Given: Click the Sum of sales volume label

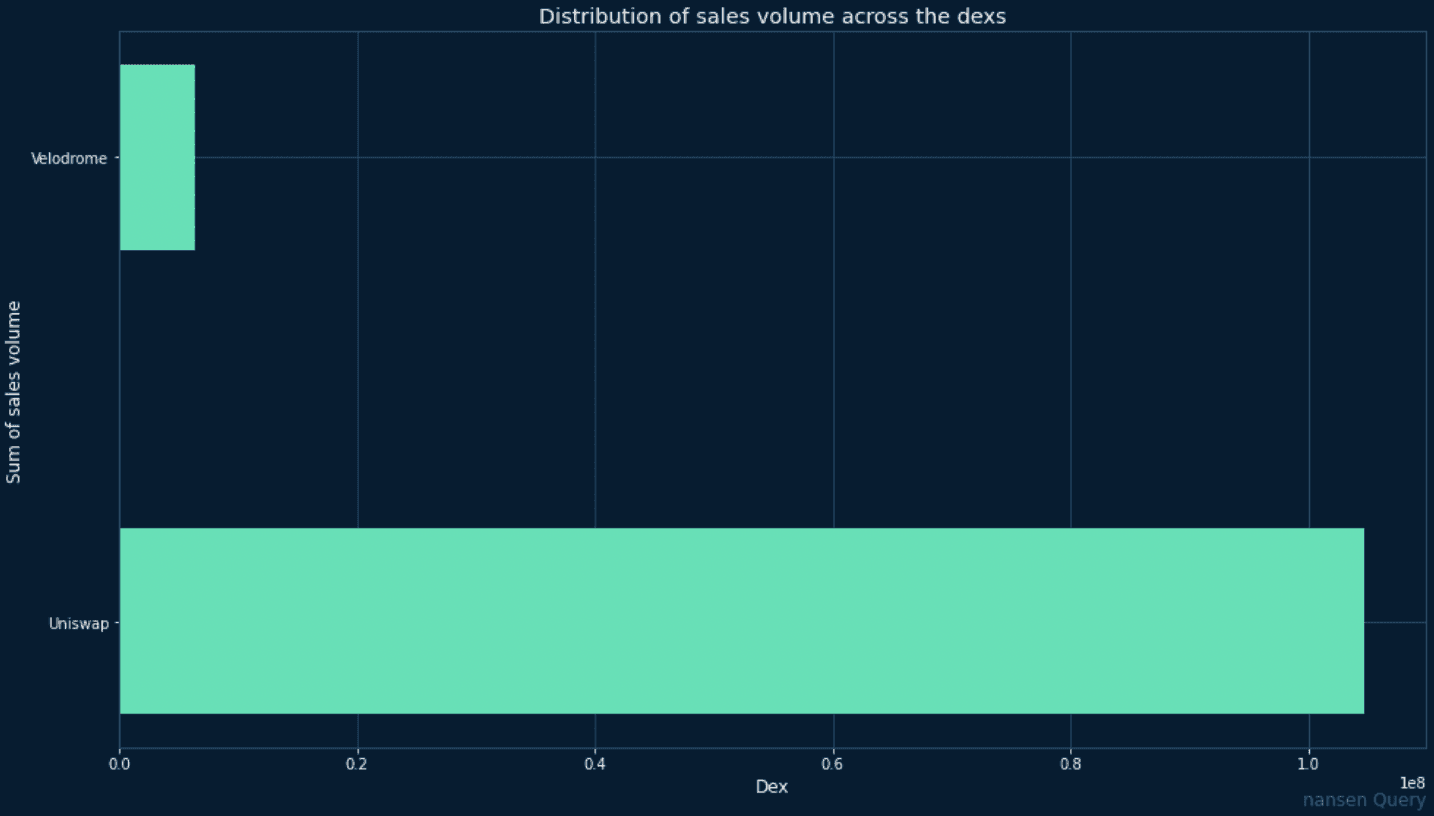Looking at the screenshot, I should tap(13, 390).
